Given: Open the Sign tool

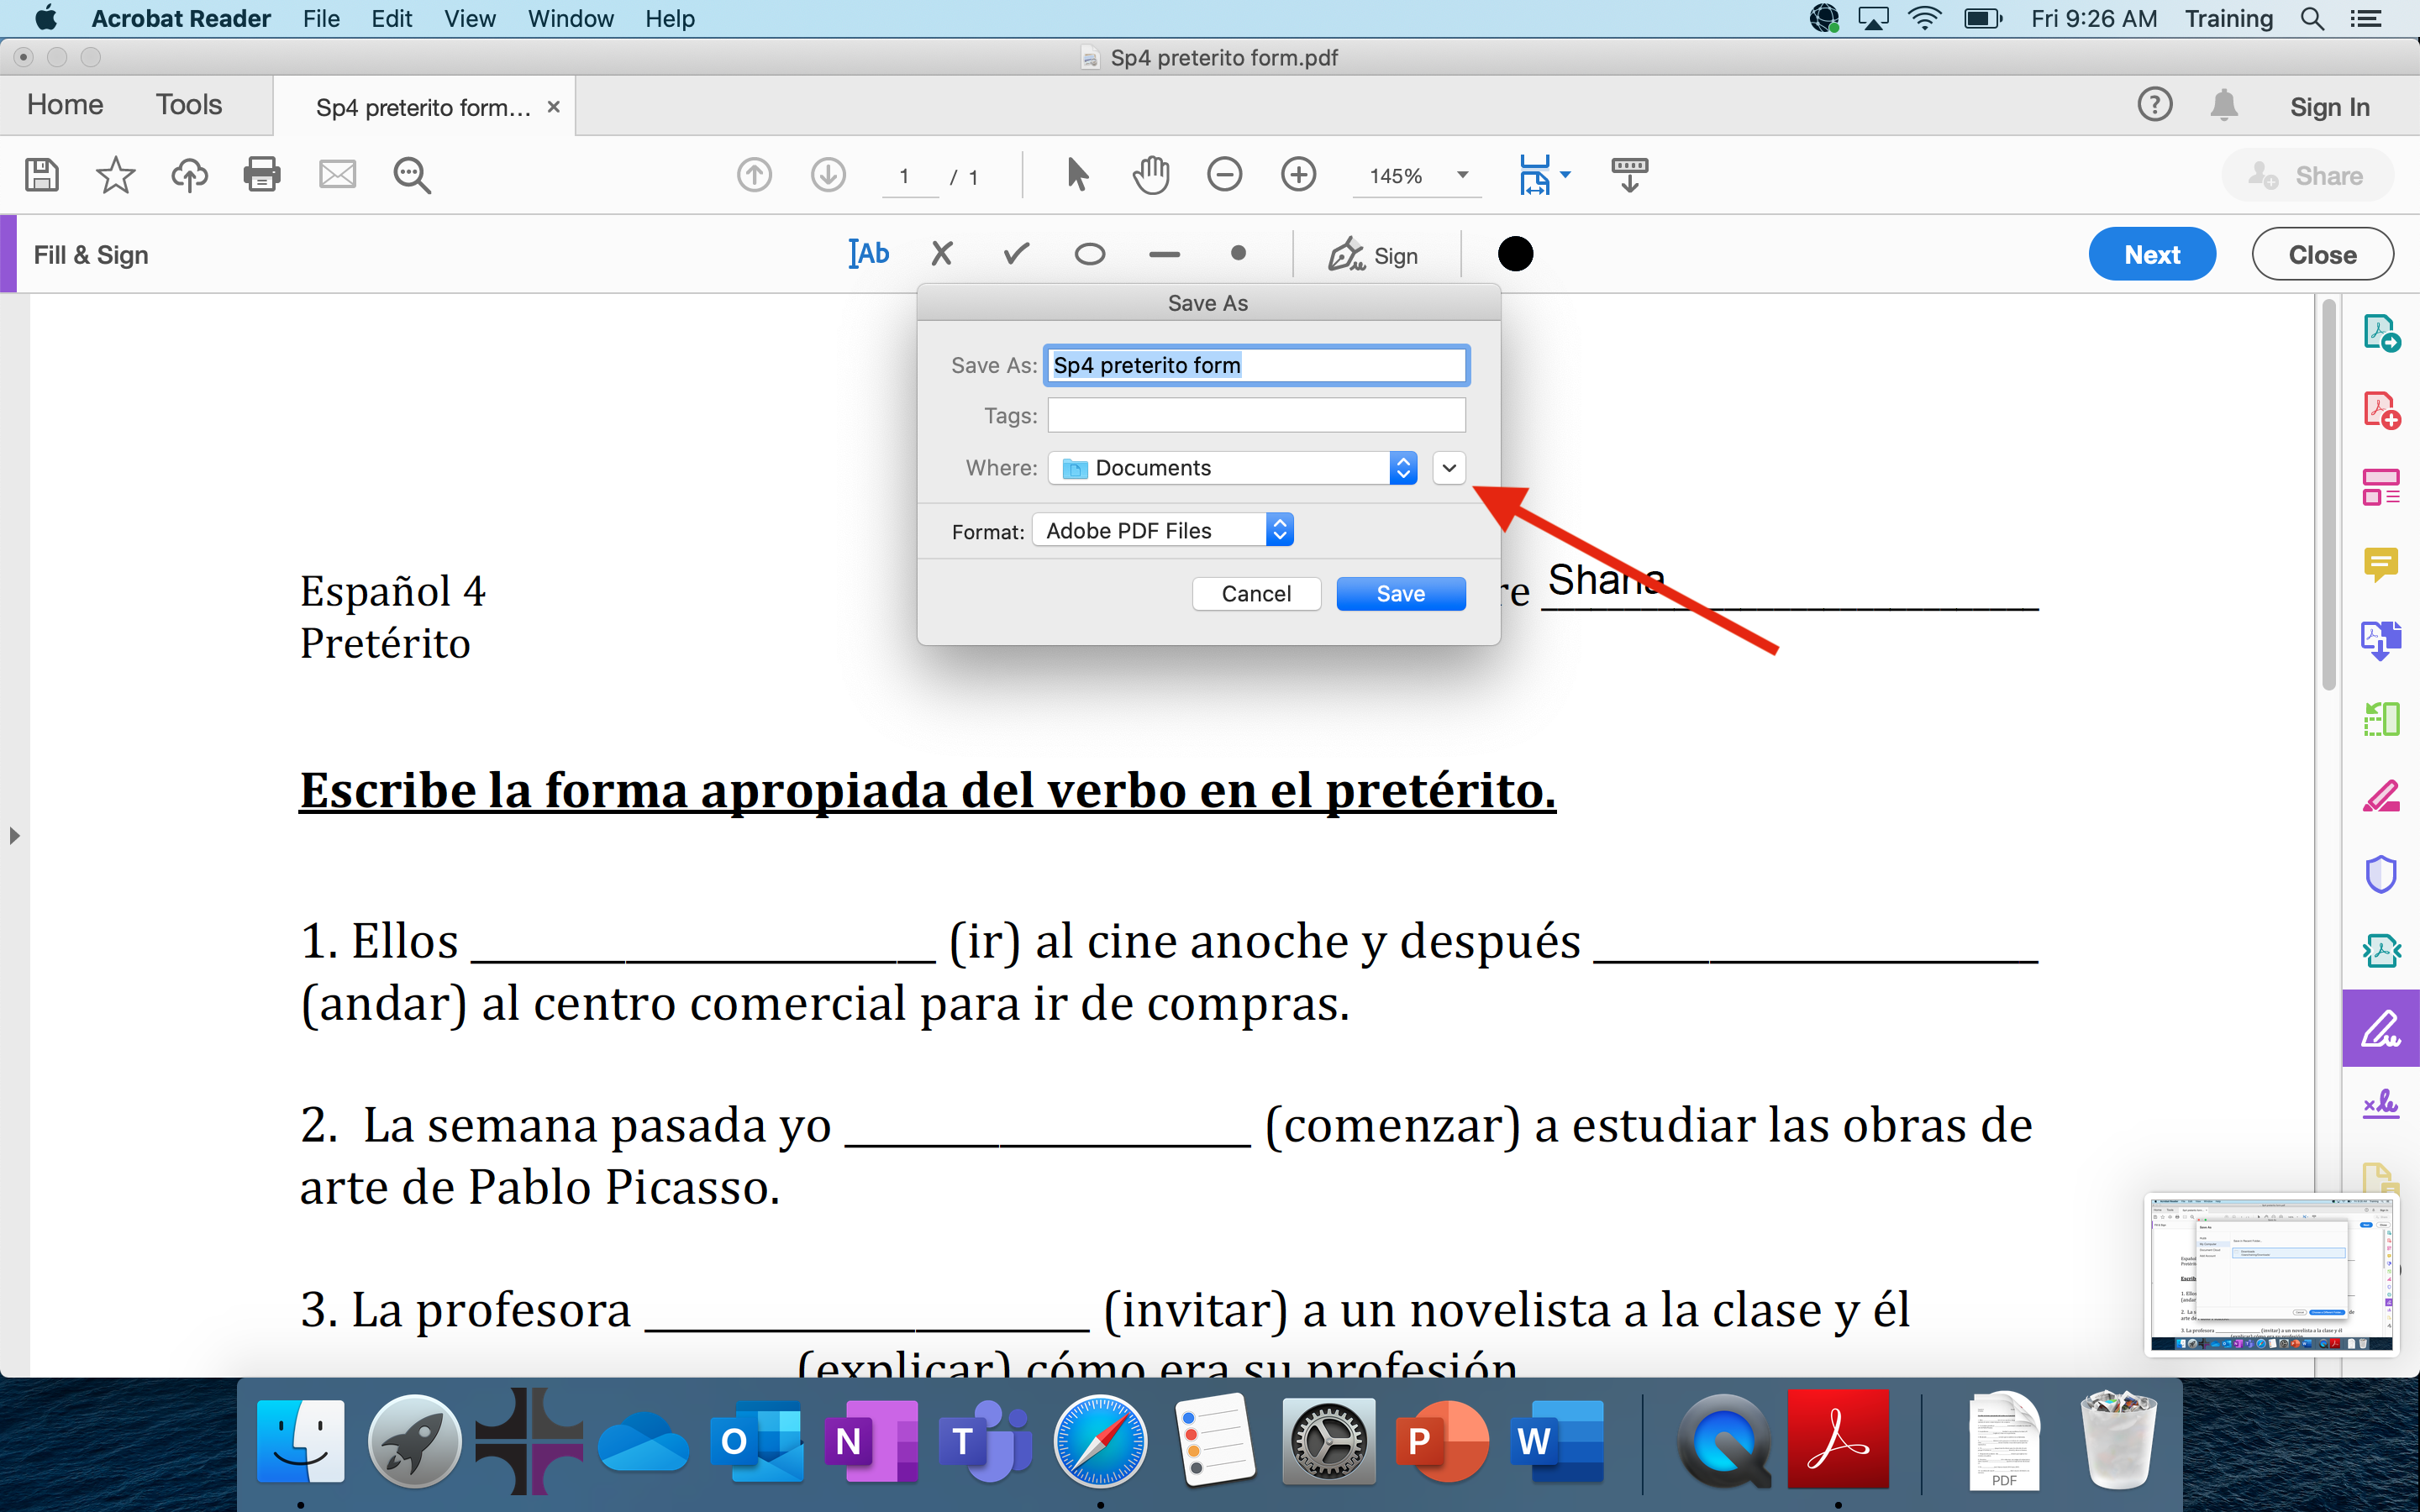Looking at the screenshot, I should pos(1372,255).
